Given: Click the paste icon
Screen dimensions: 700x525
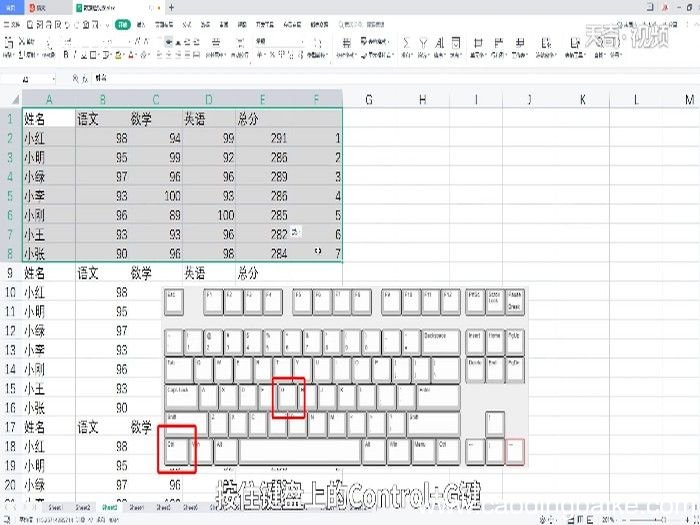Looking at the screenshot, I should pos(8,43).
